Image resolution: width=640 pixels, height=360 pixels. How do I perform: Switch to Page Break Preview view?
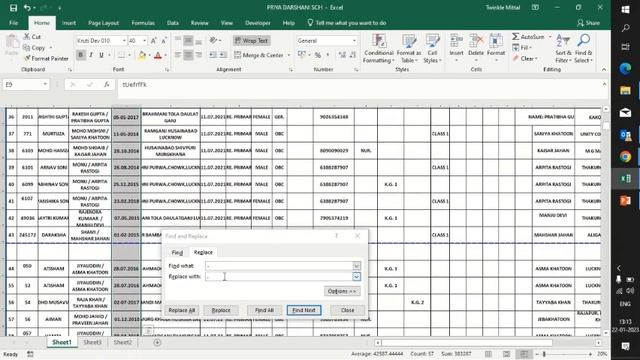524,354
